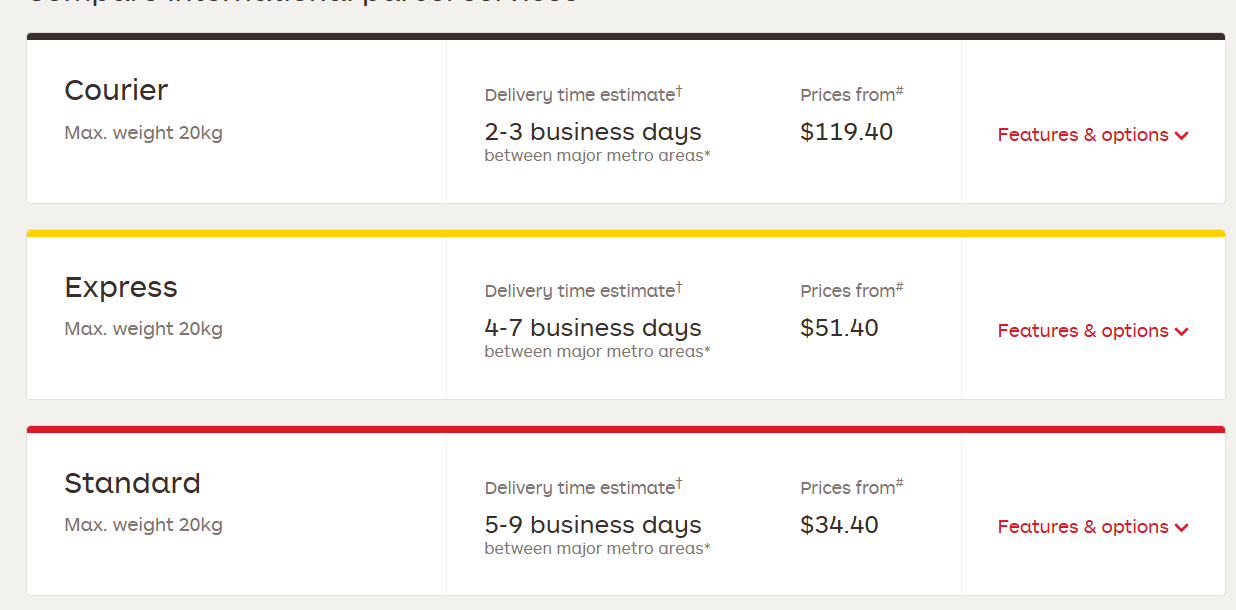Click the 5-9 business days estimate

[x=593, y=525]
